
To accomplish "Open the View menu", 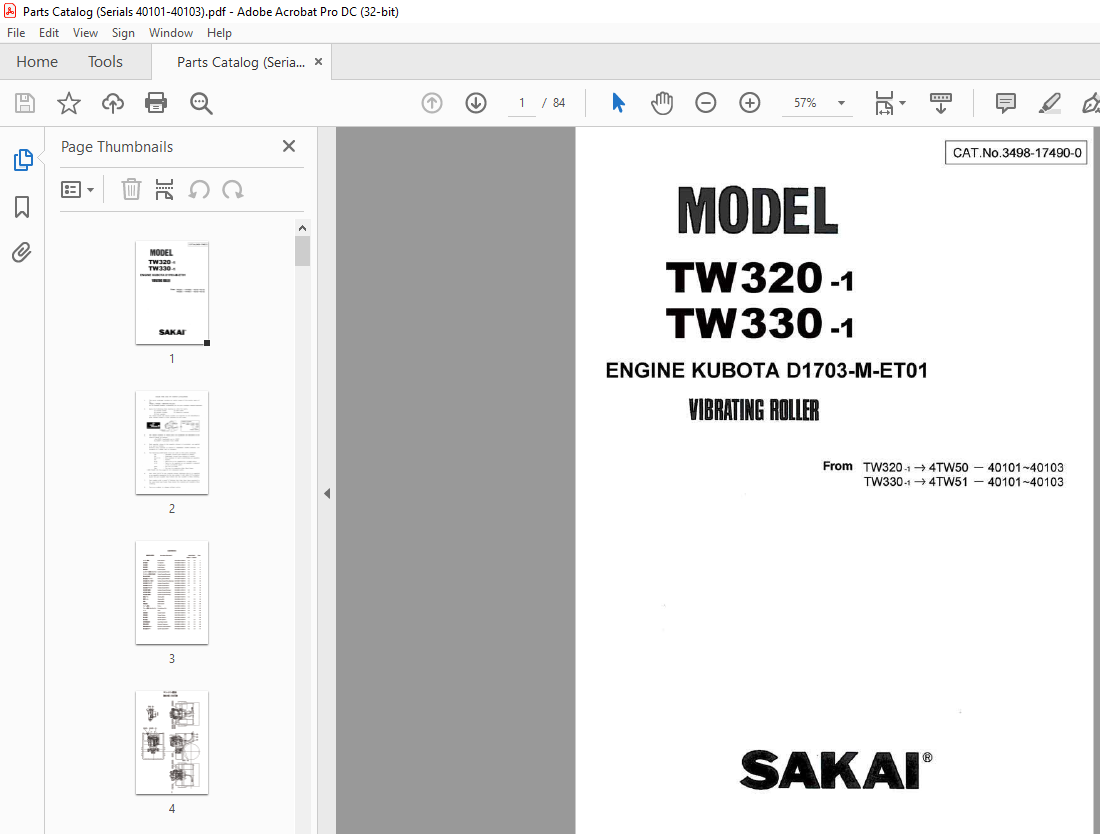I will pyautogui.click(x=85, y=33).
